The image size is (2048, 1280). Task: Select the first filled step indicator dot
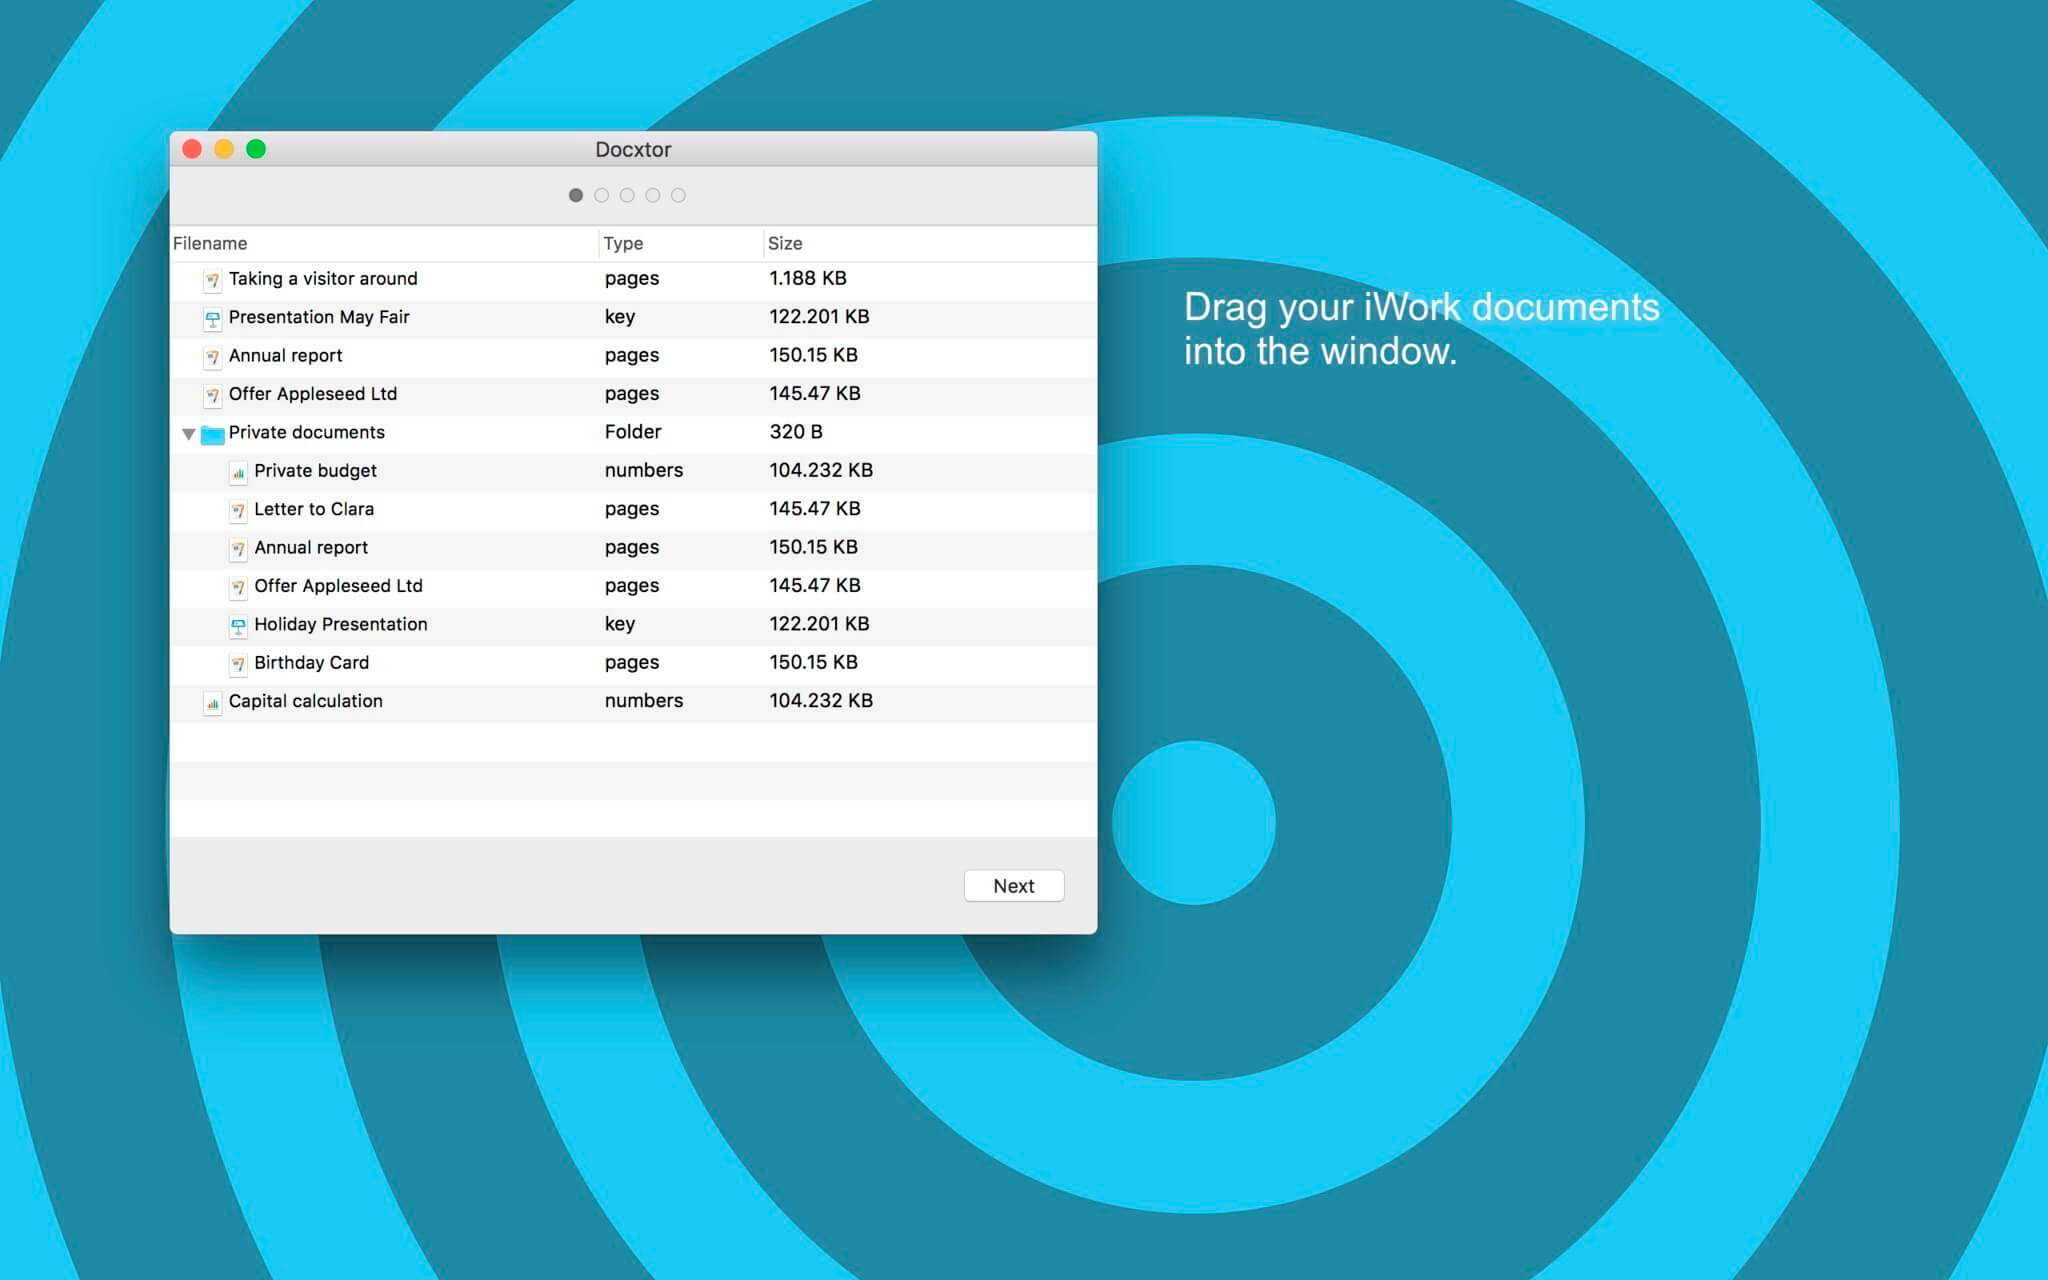click(576, 195)
